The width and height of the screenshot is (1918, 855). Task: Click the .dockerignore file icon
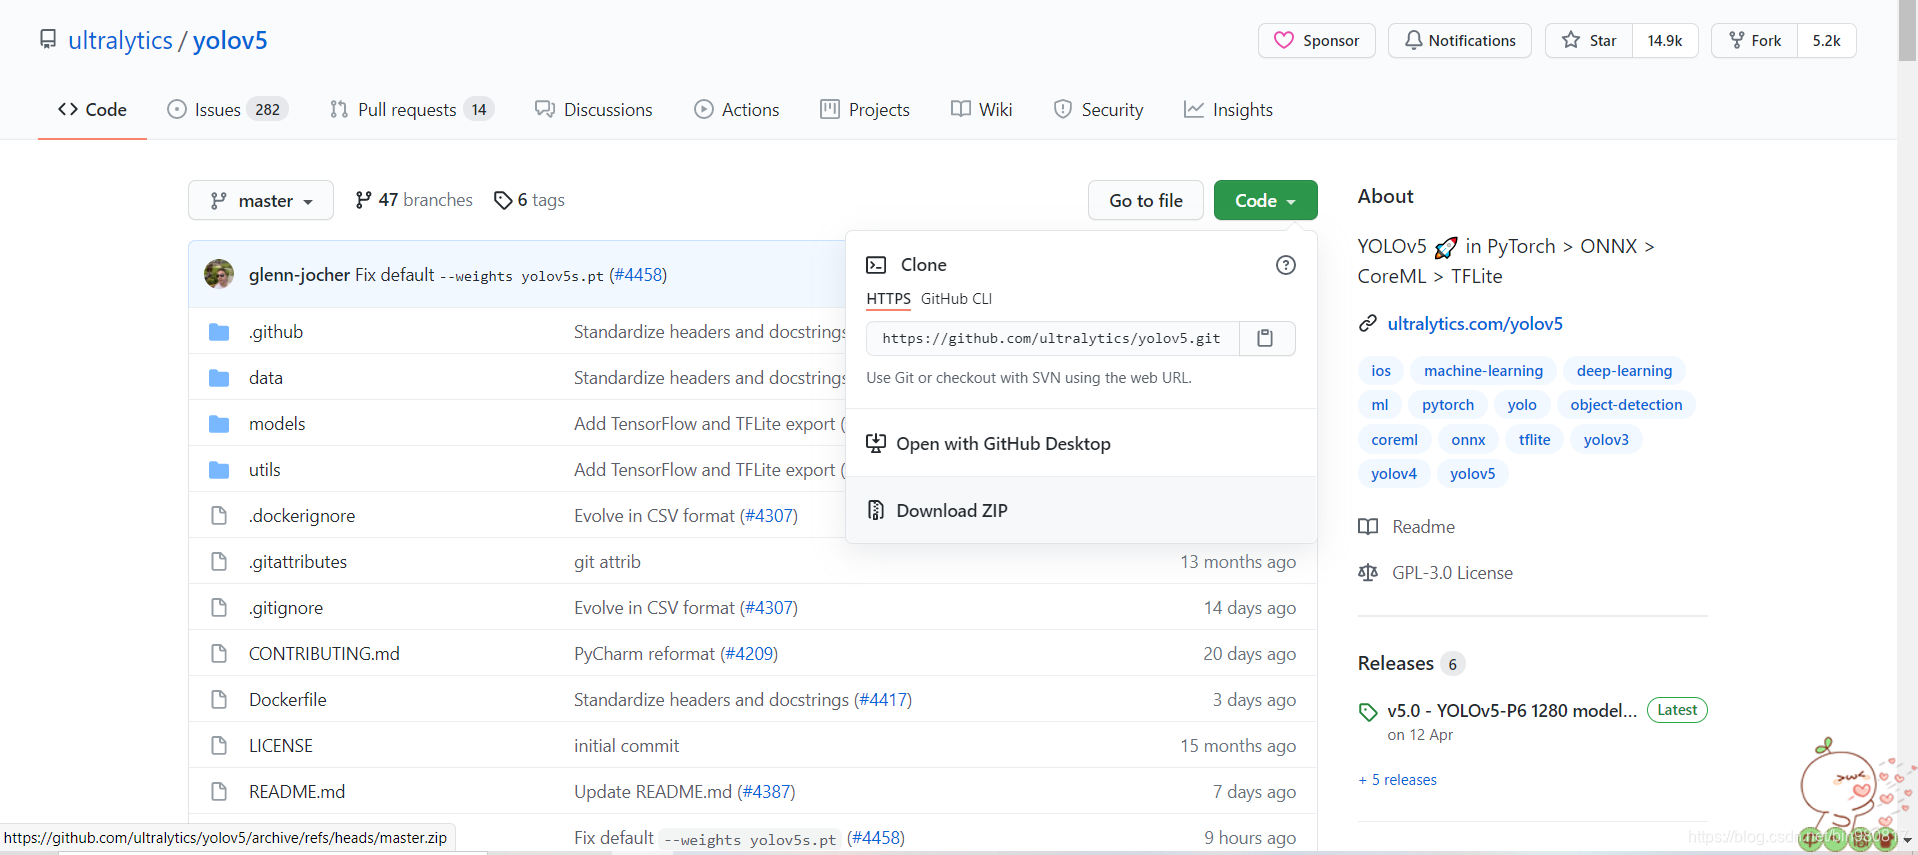point(219,516)
